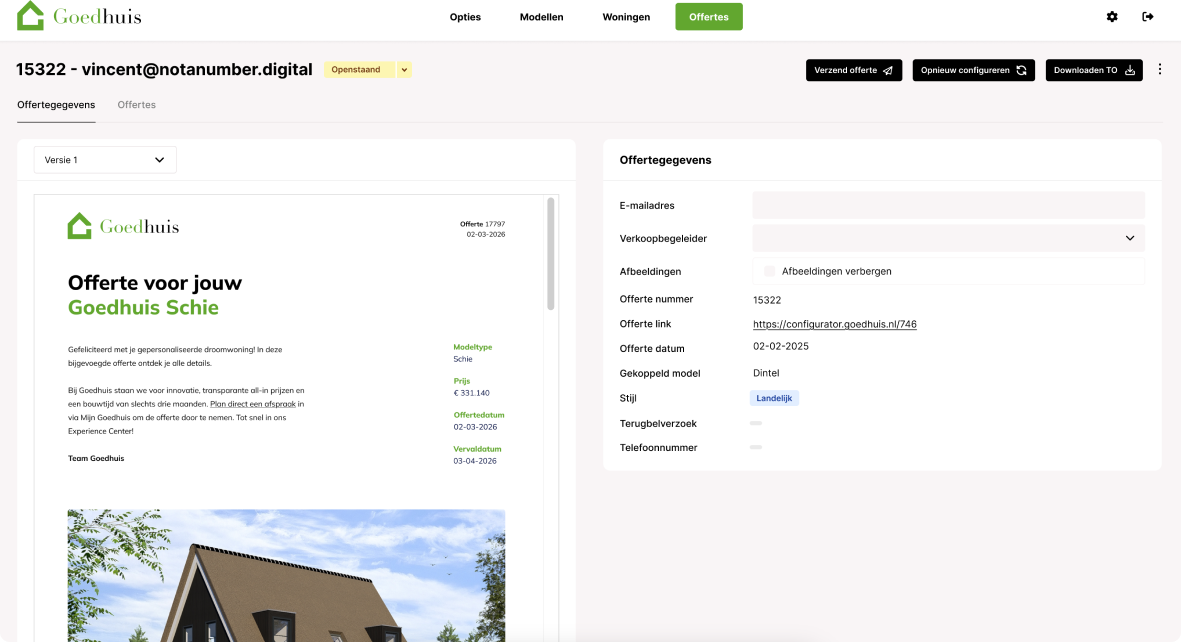
Task: Switch to the Offertes sub-tab
Action: coord(136,105)
